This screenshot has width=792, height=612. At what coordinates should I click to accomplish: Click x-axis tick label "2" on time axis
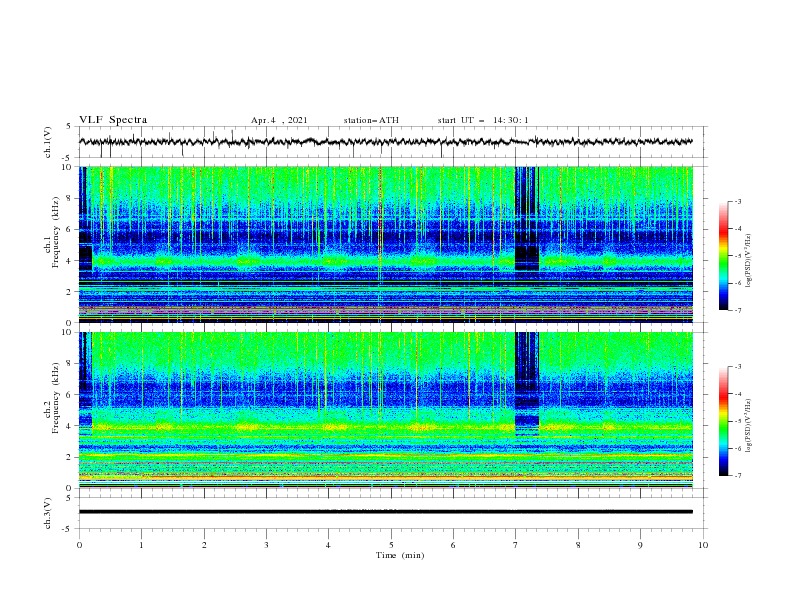(x=204, y=545)
